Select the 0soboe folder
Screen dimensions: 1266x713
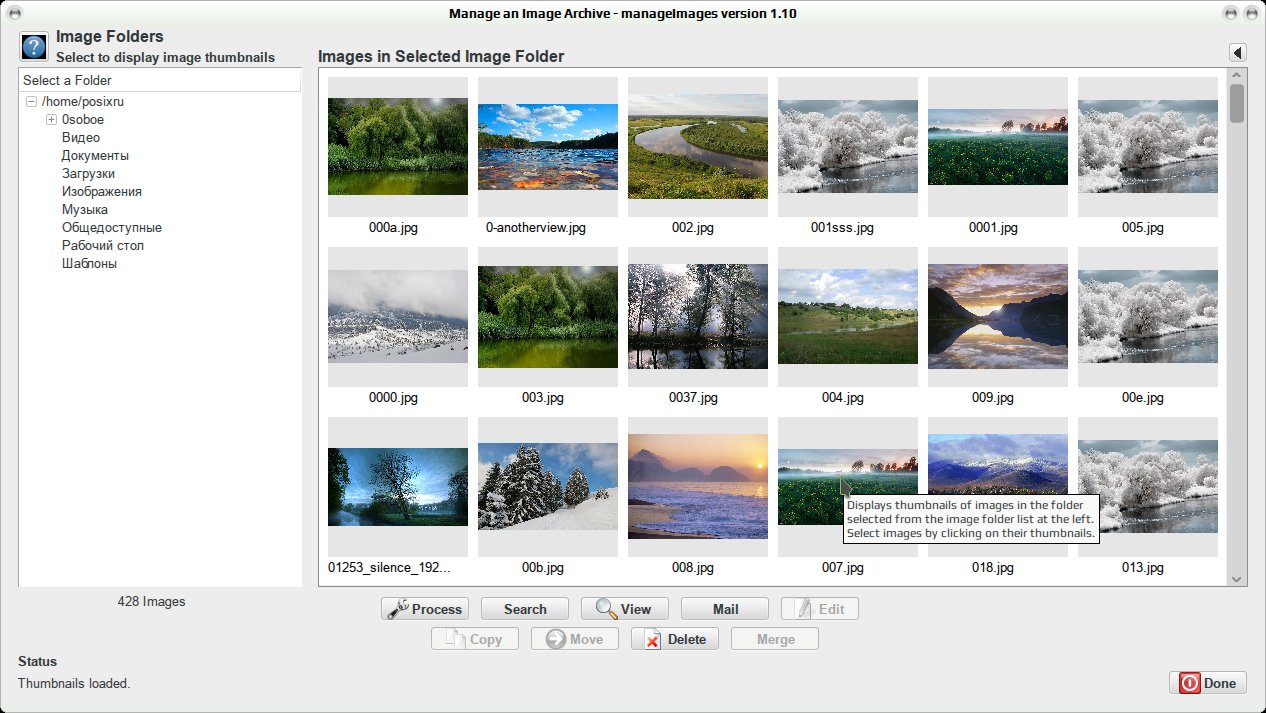coord(83,120)
